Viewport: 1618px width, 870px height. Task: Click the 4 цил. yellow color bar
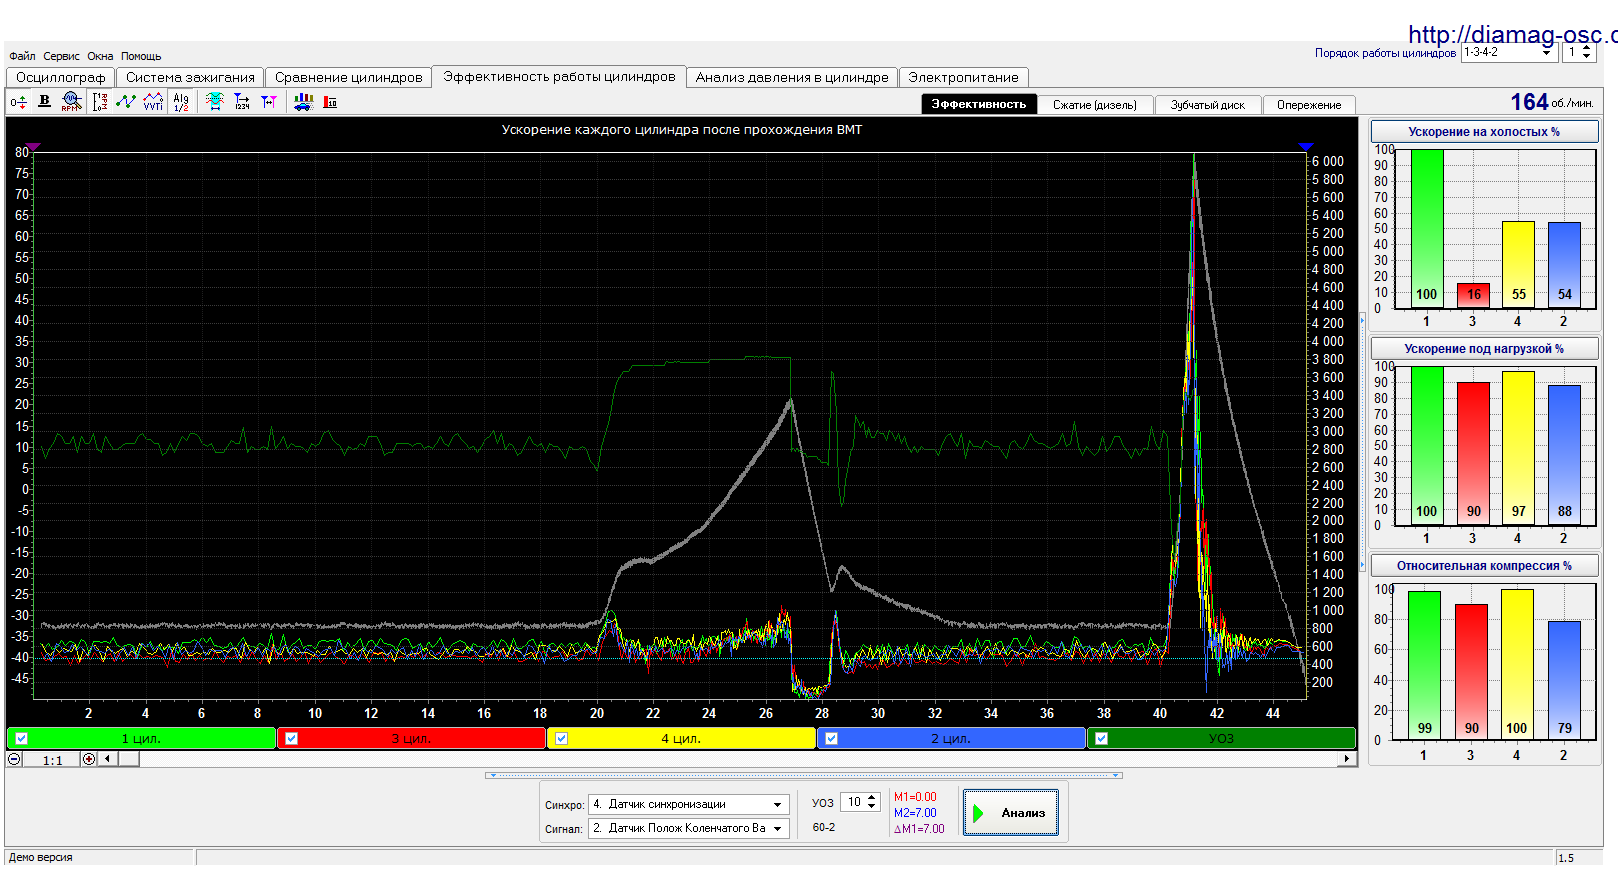(x=681, y=739)
